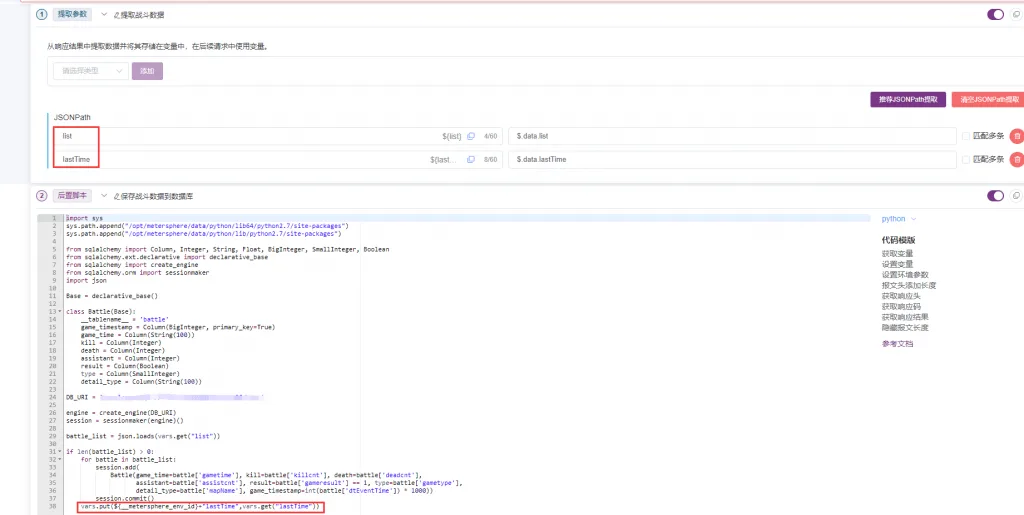Viewport: 1024px width, 515px height.
Task: Click the 清空JSONPath提取 button
Action: coord(987,100)
